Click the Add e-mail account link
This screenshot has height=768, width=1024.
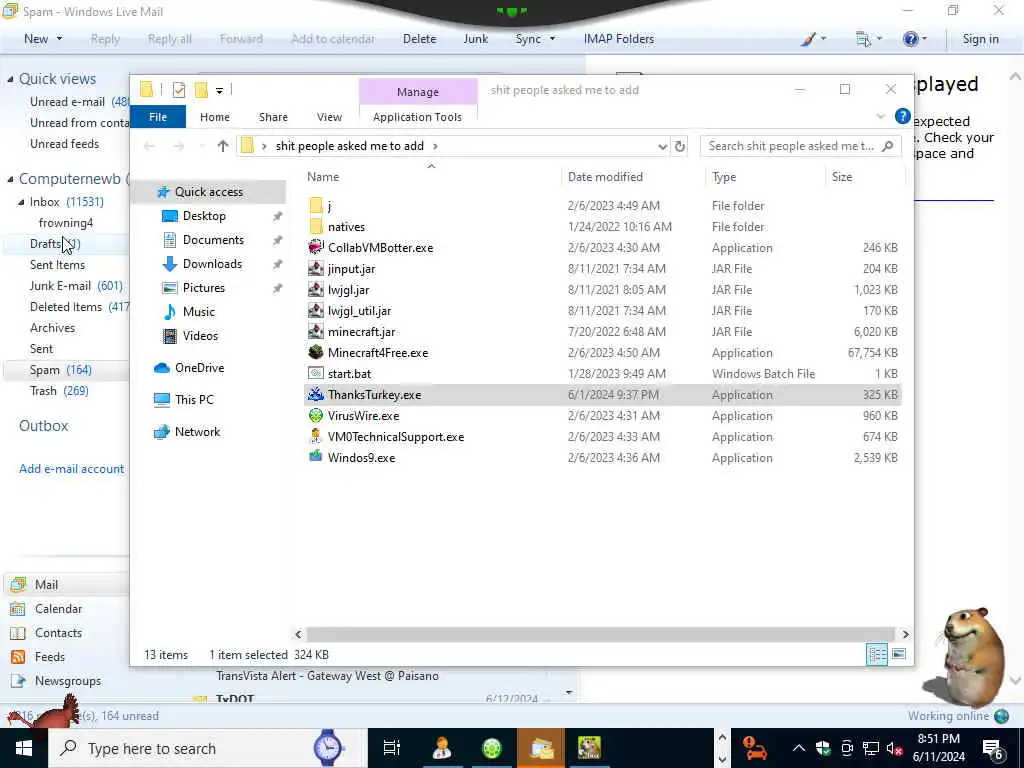pos(71,469)
